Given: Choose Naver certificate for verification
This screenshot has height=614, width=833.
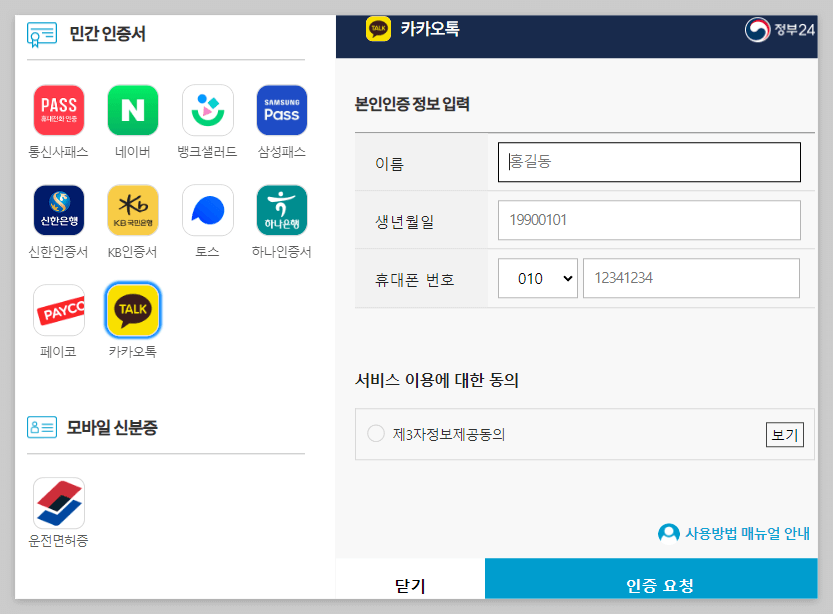Looking at the screenshot, I should (132, 110).
